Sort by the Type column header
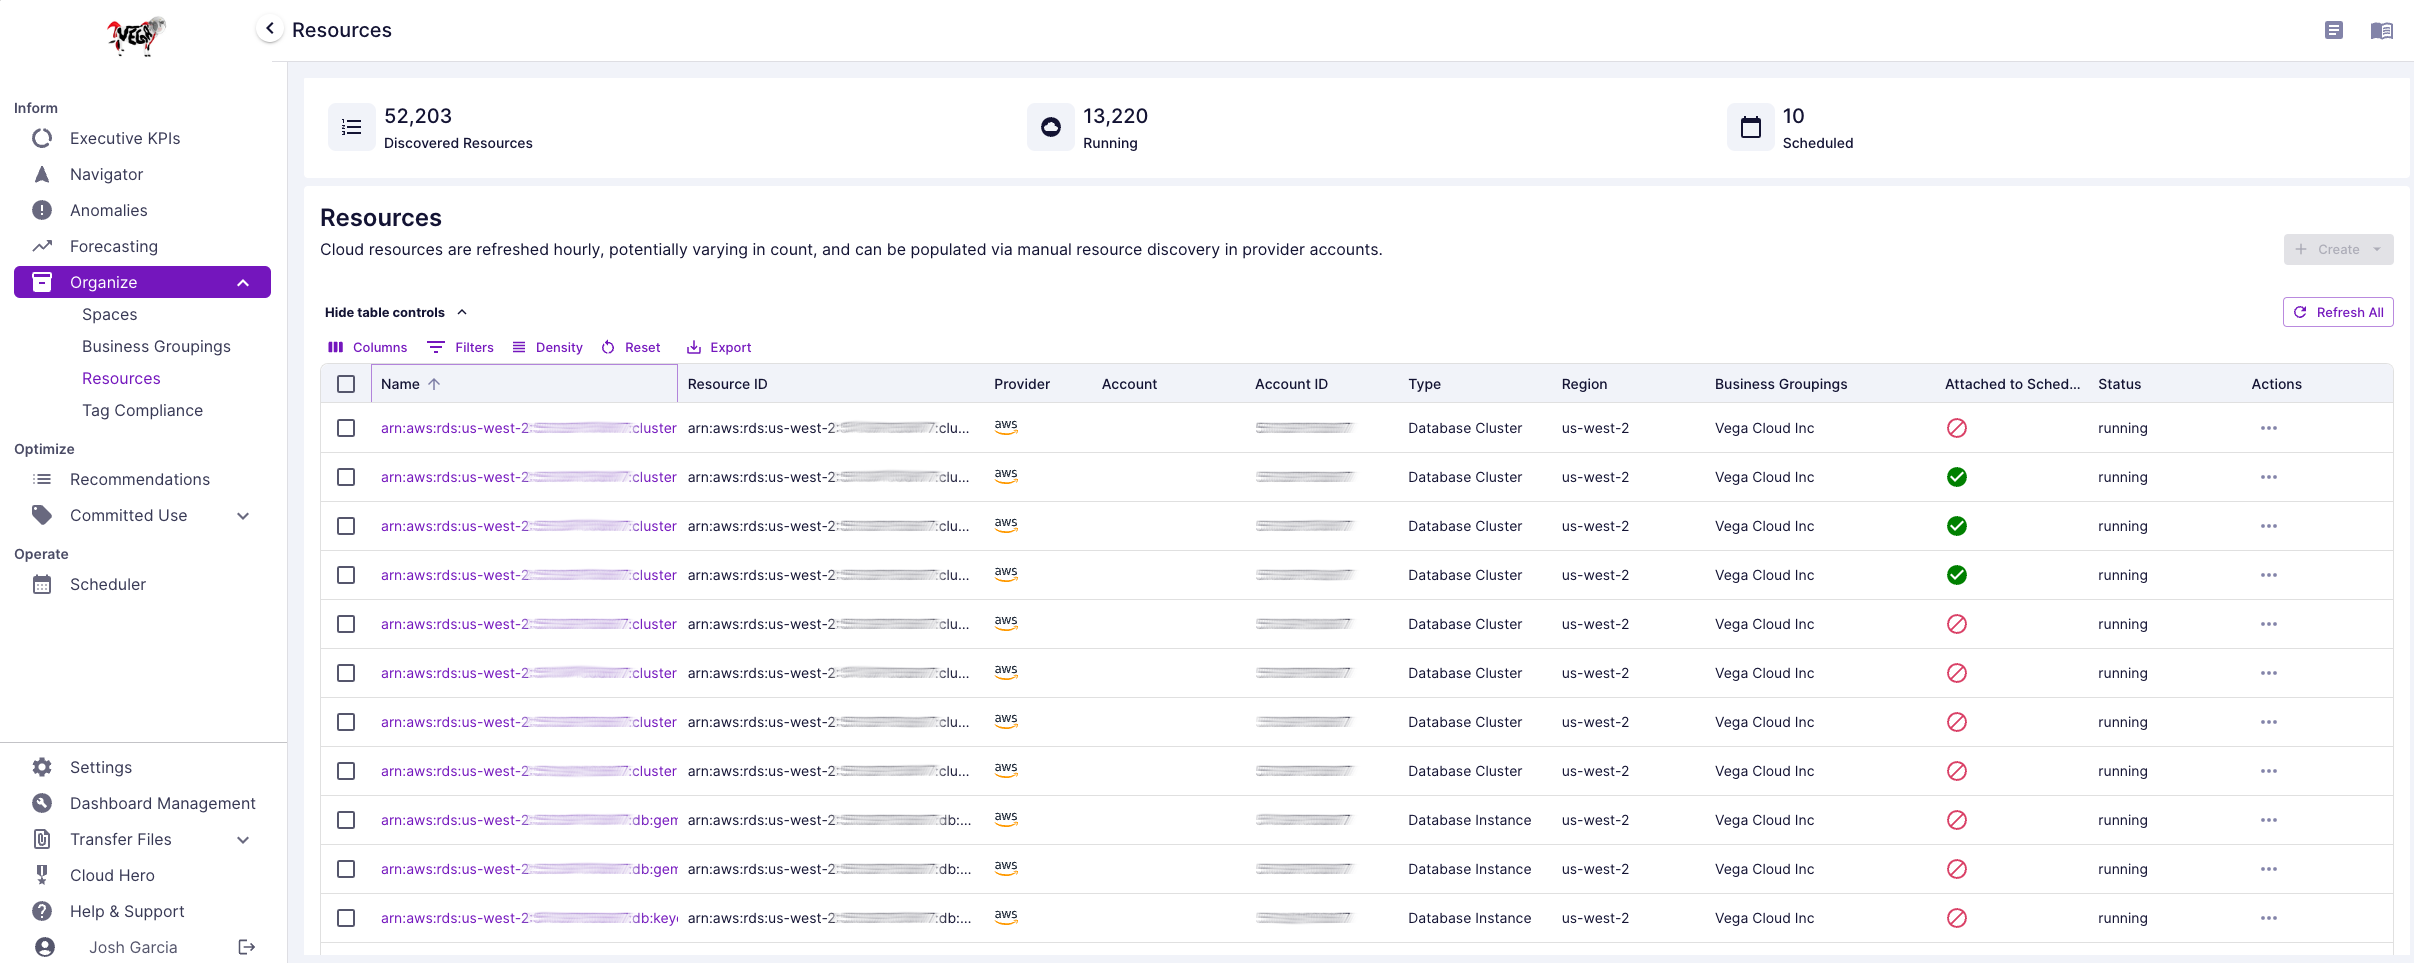This screenshot has width=2414, height=963. 1424,384
